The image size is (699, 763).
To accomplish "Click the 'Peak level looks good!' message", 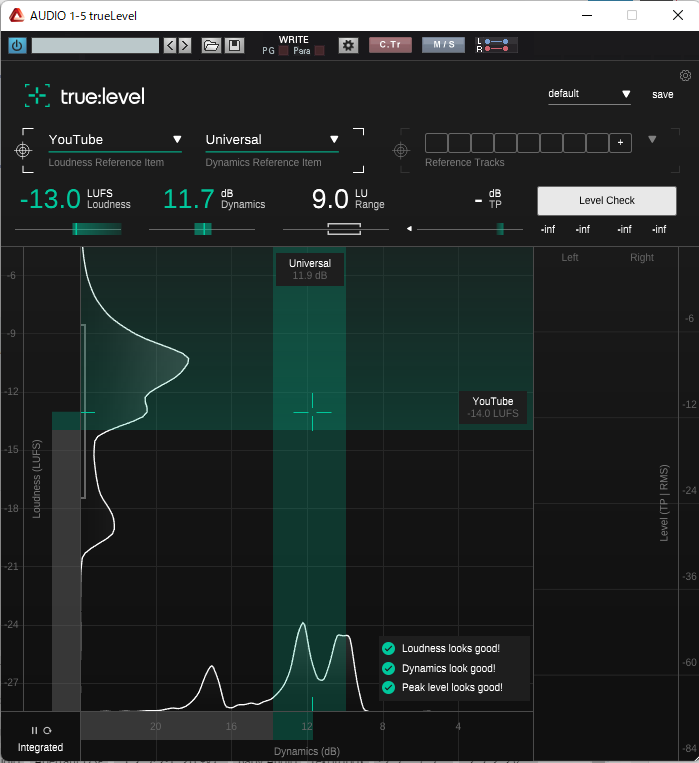I will click(452, 688).
